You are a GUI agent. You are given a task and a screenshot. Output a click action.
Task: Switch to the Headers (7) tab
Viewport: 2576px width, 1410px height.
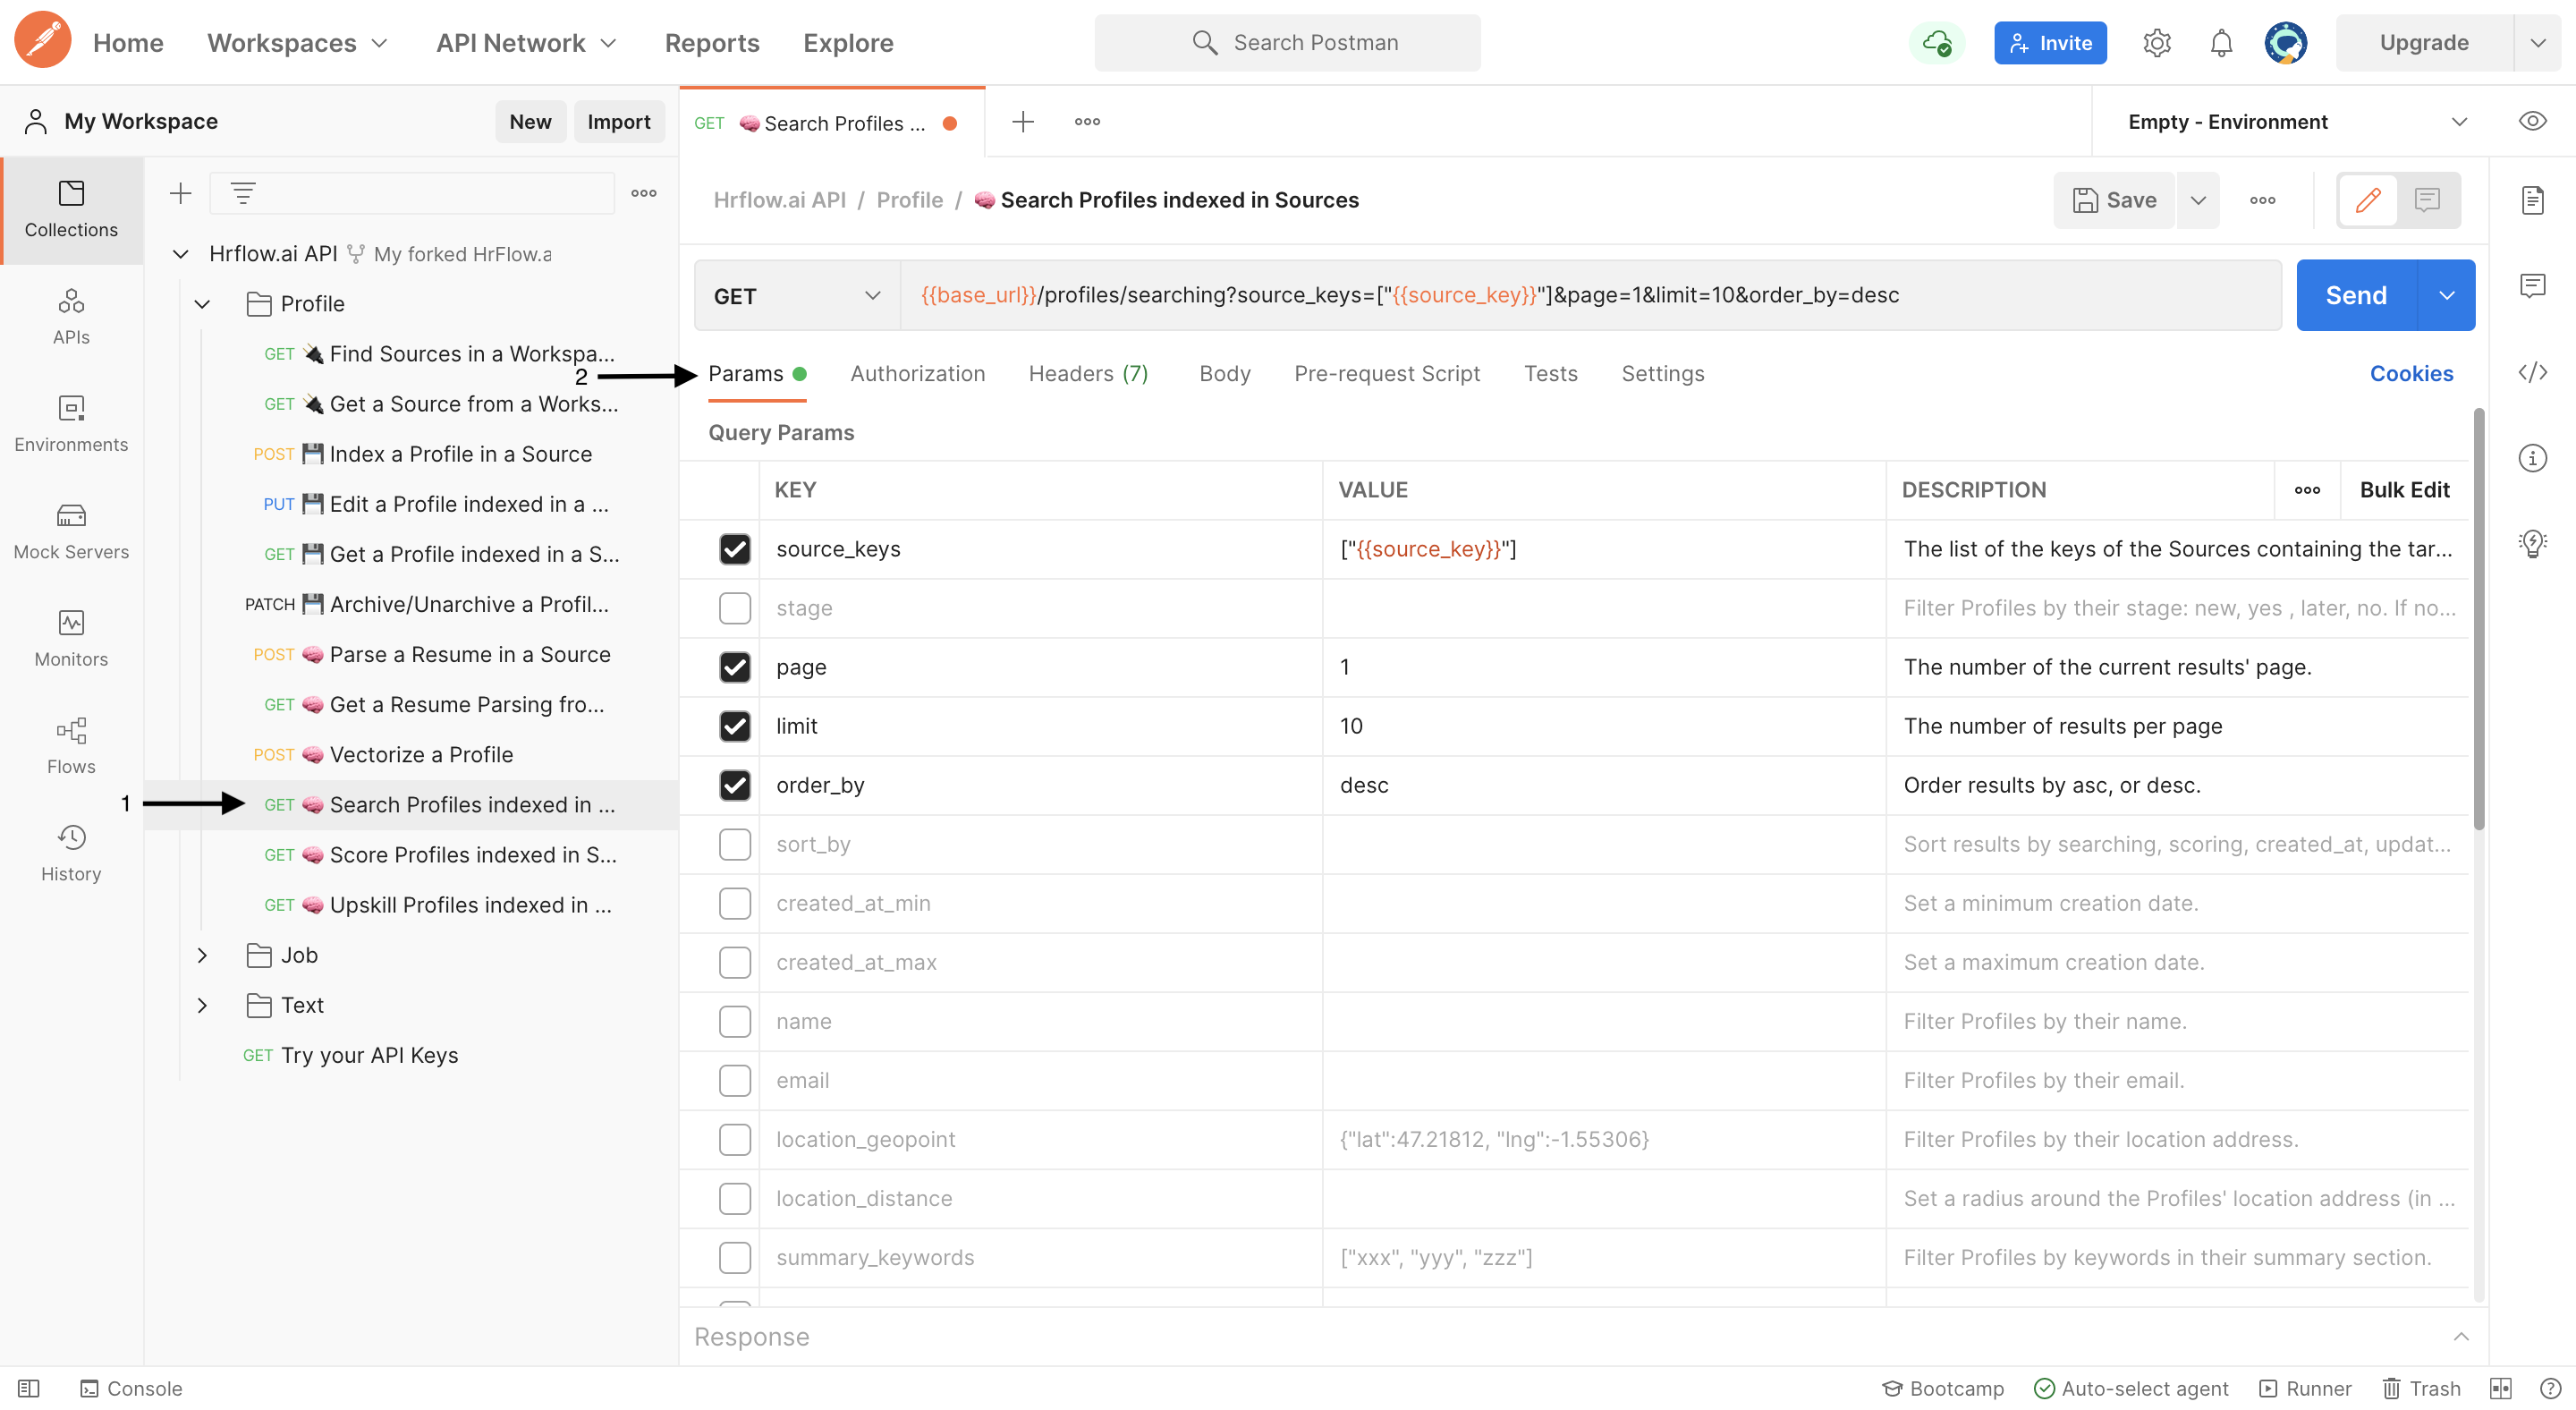pyautogui.click(x=1088, y=373)
